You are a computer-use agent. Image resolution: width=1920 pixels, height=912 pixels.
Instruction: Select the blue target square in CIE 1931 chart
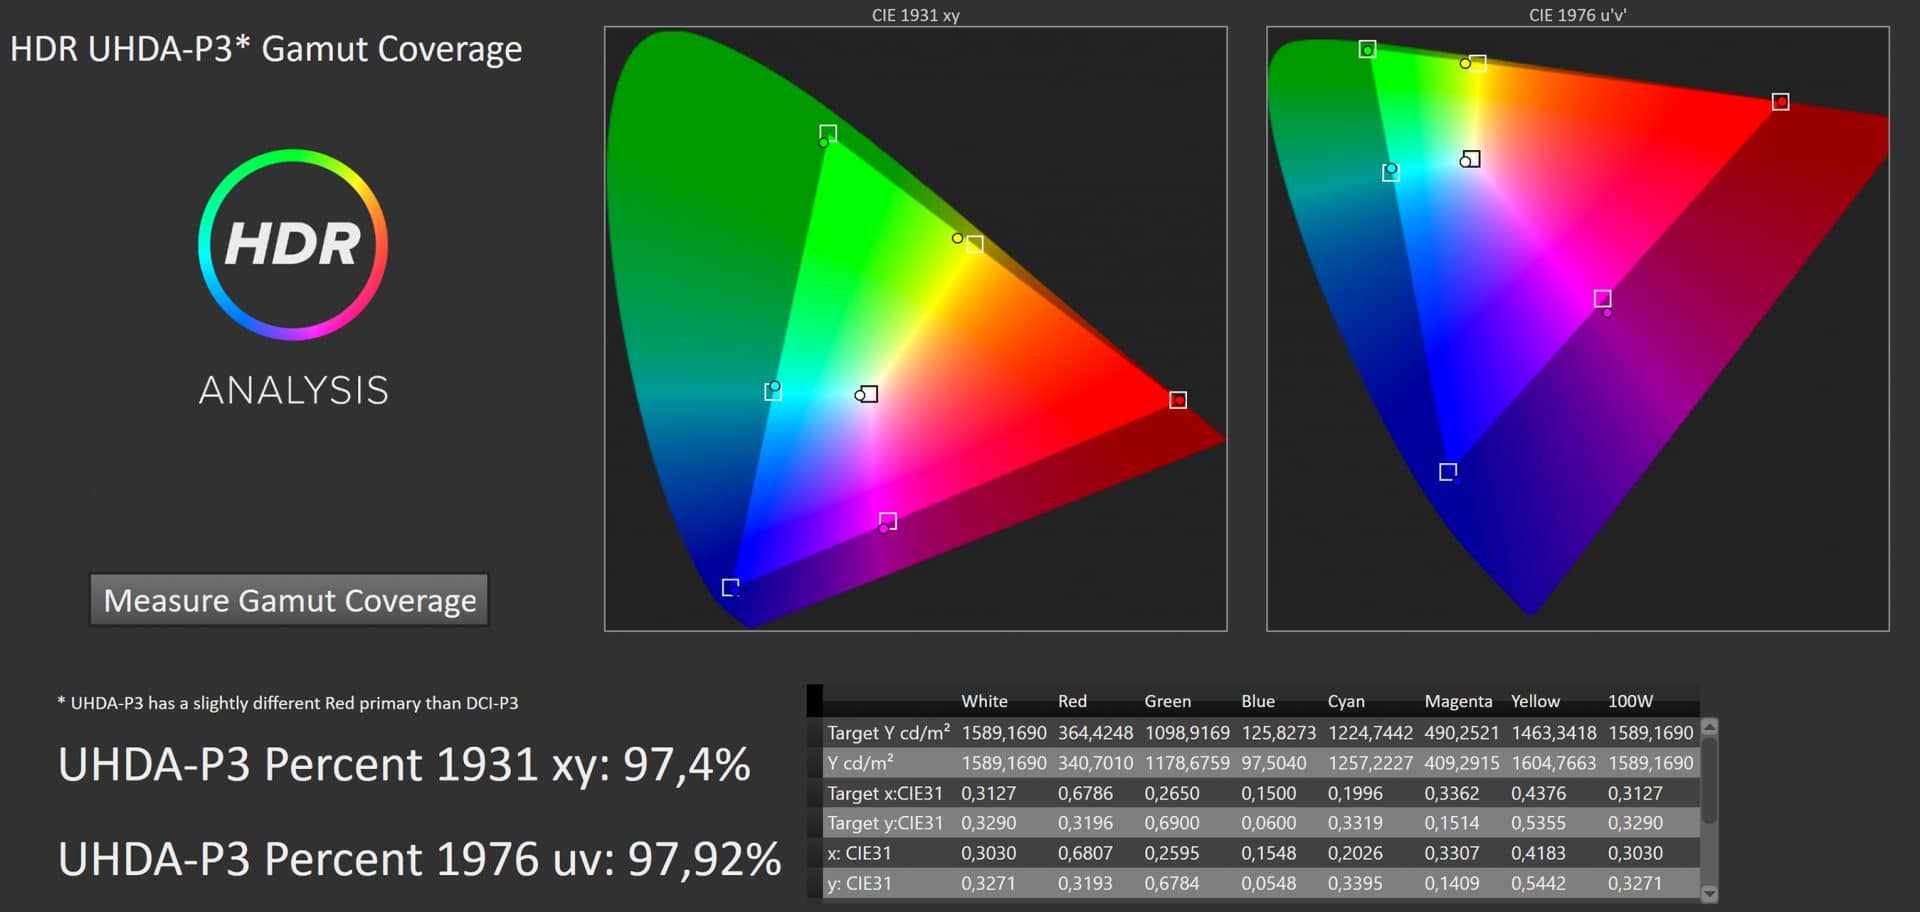(x=730, y=587)
